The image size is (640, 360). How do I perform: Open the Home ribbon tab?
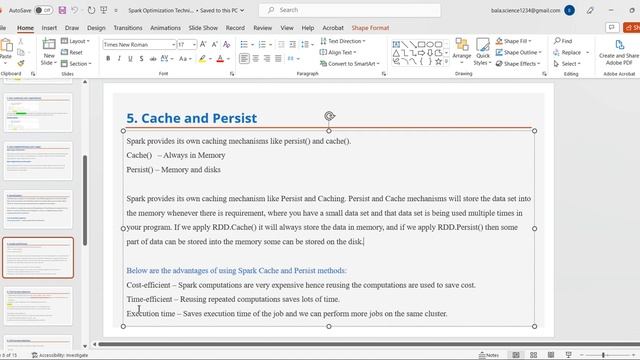(25, 28)
